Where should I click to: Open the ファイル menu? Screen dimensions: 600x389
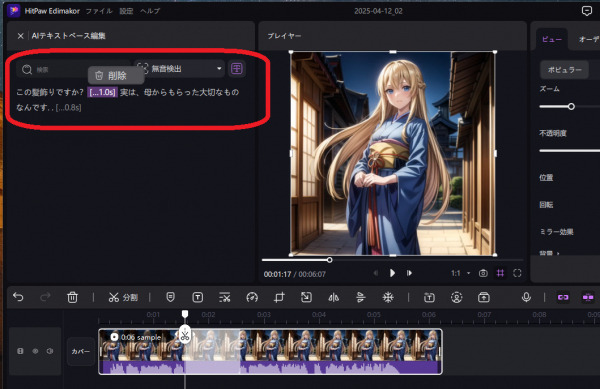point(99,11)
